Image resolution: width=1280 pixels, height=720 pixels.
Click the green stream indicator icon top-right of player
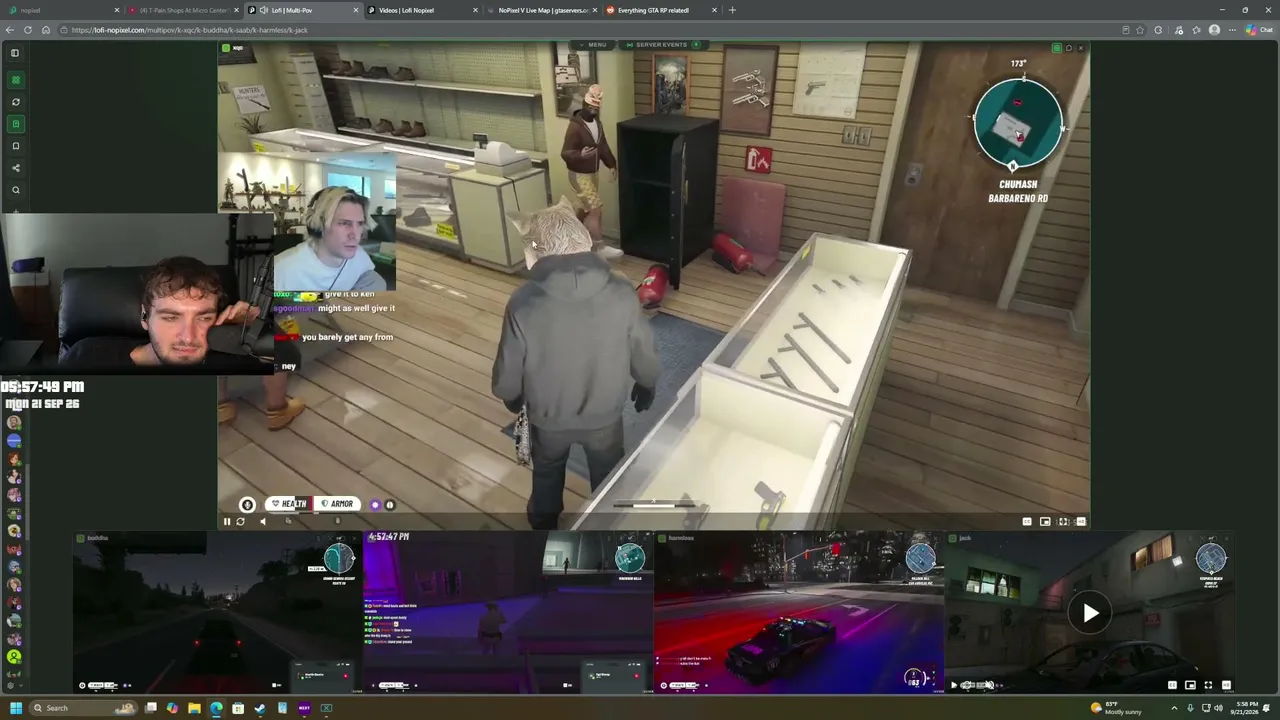(x=1056, y=48)
